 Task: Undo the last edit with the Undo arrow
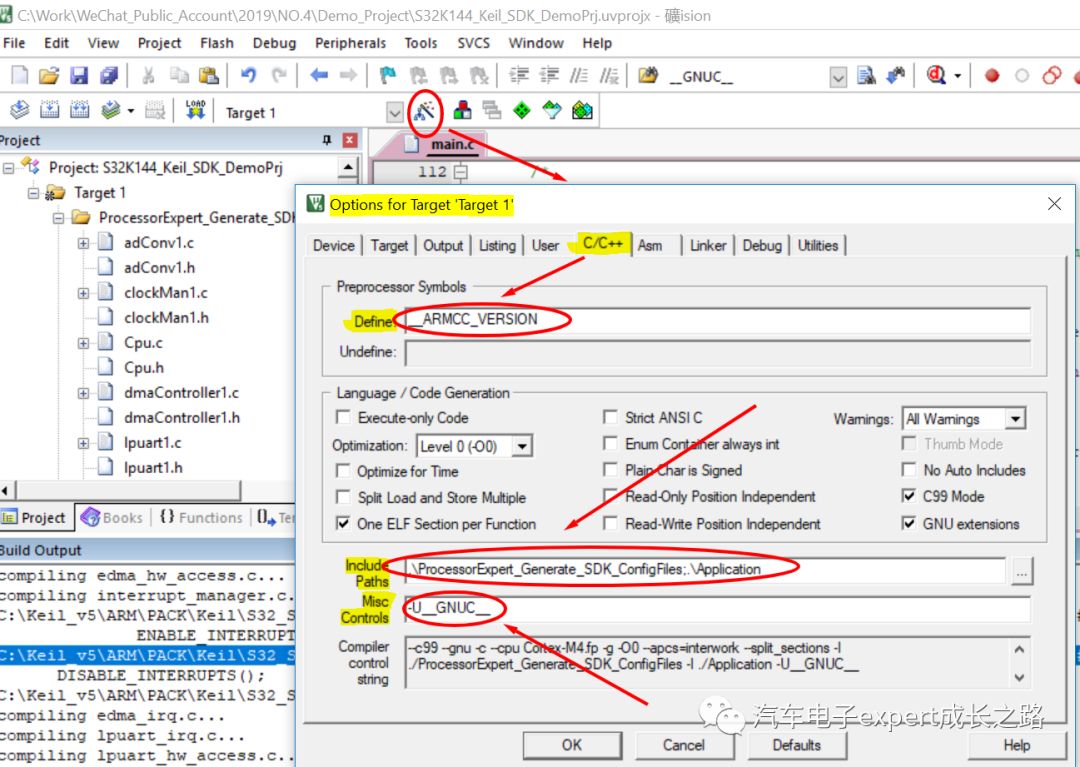[x=249, y=75]
